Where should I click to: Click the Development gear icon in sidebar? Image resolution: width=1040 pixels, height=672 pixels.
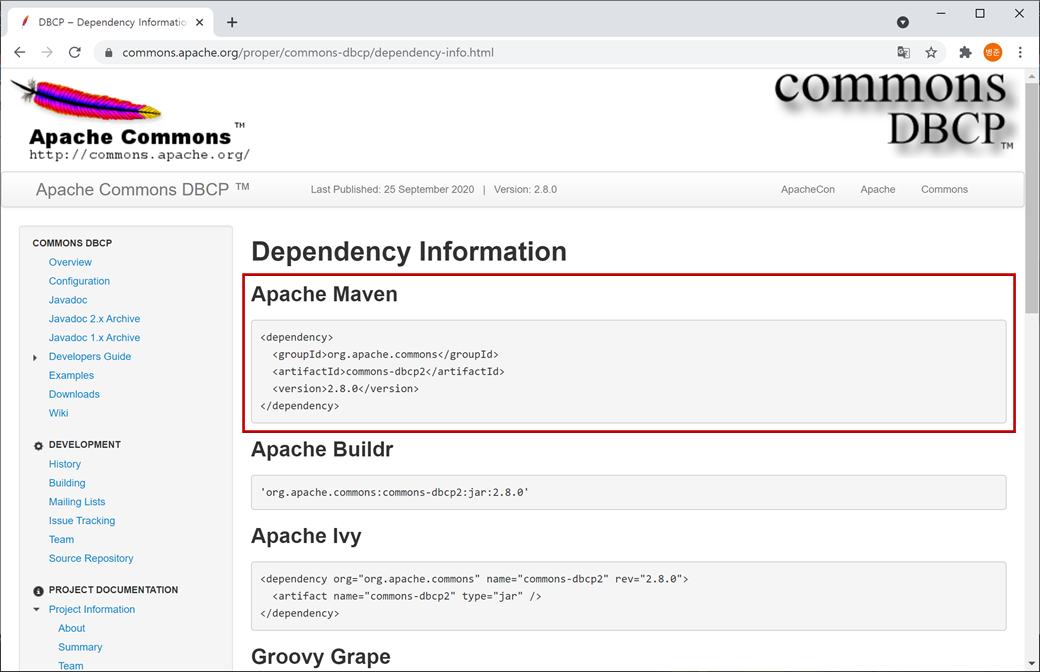(38, 446)
